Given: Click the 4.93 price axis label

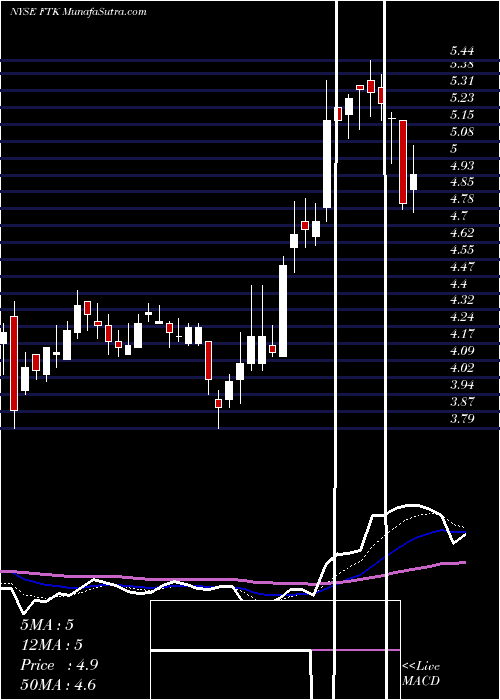Looking at the screenshot, I should tap(462, 166).
